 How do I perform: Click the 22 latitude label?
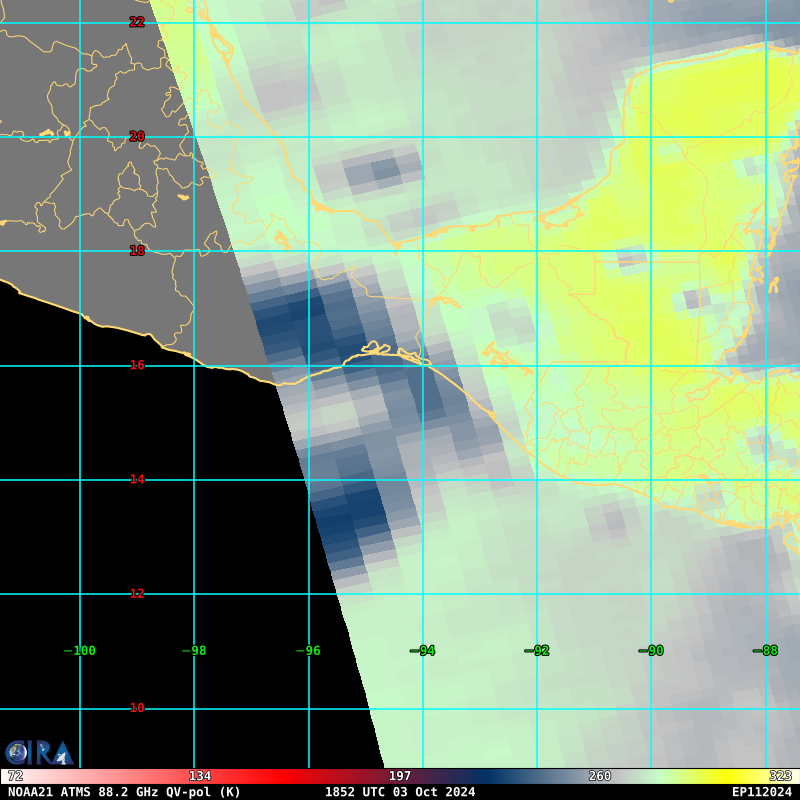pos(137,22)
